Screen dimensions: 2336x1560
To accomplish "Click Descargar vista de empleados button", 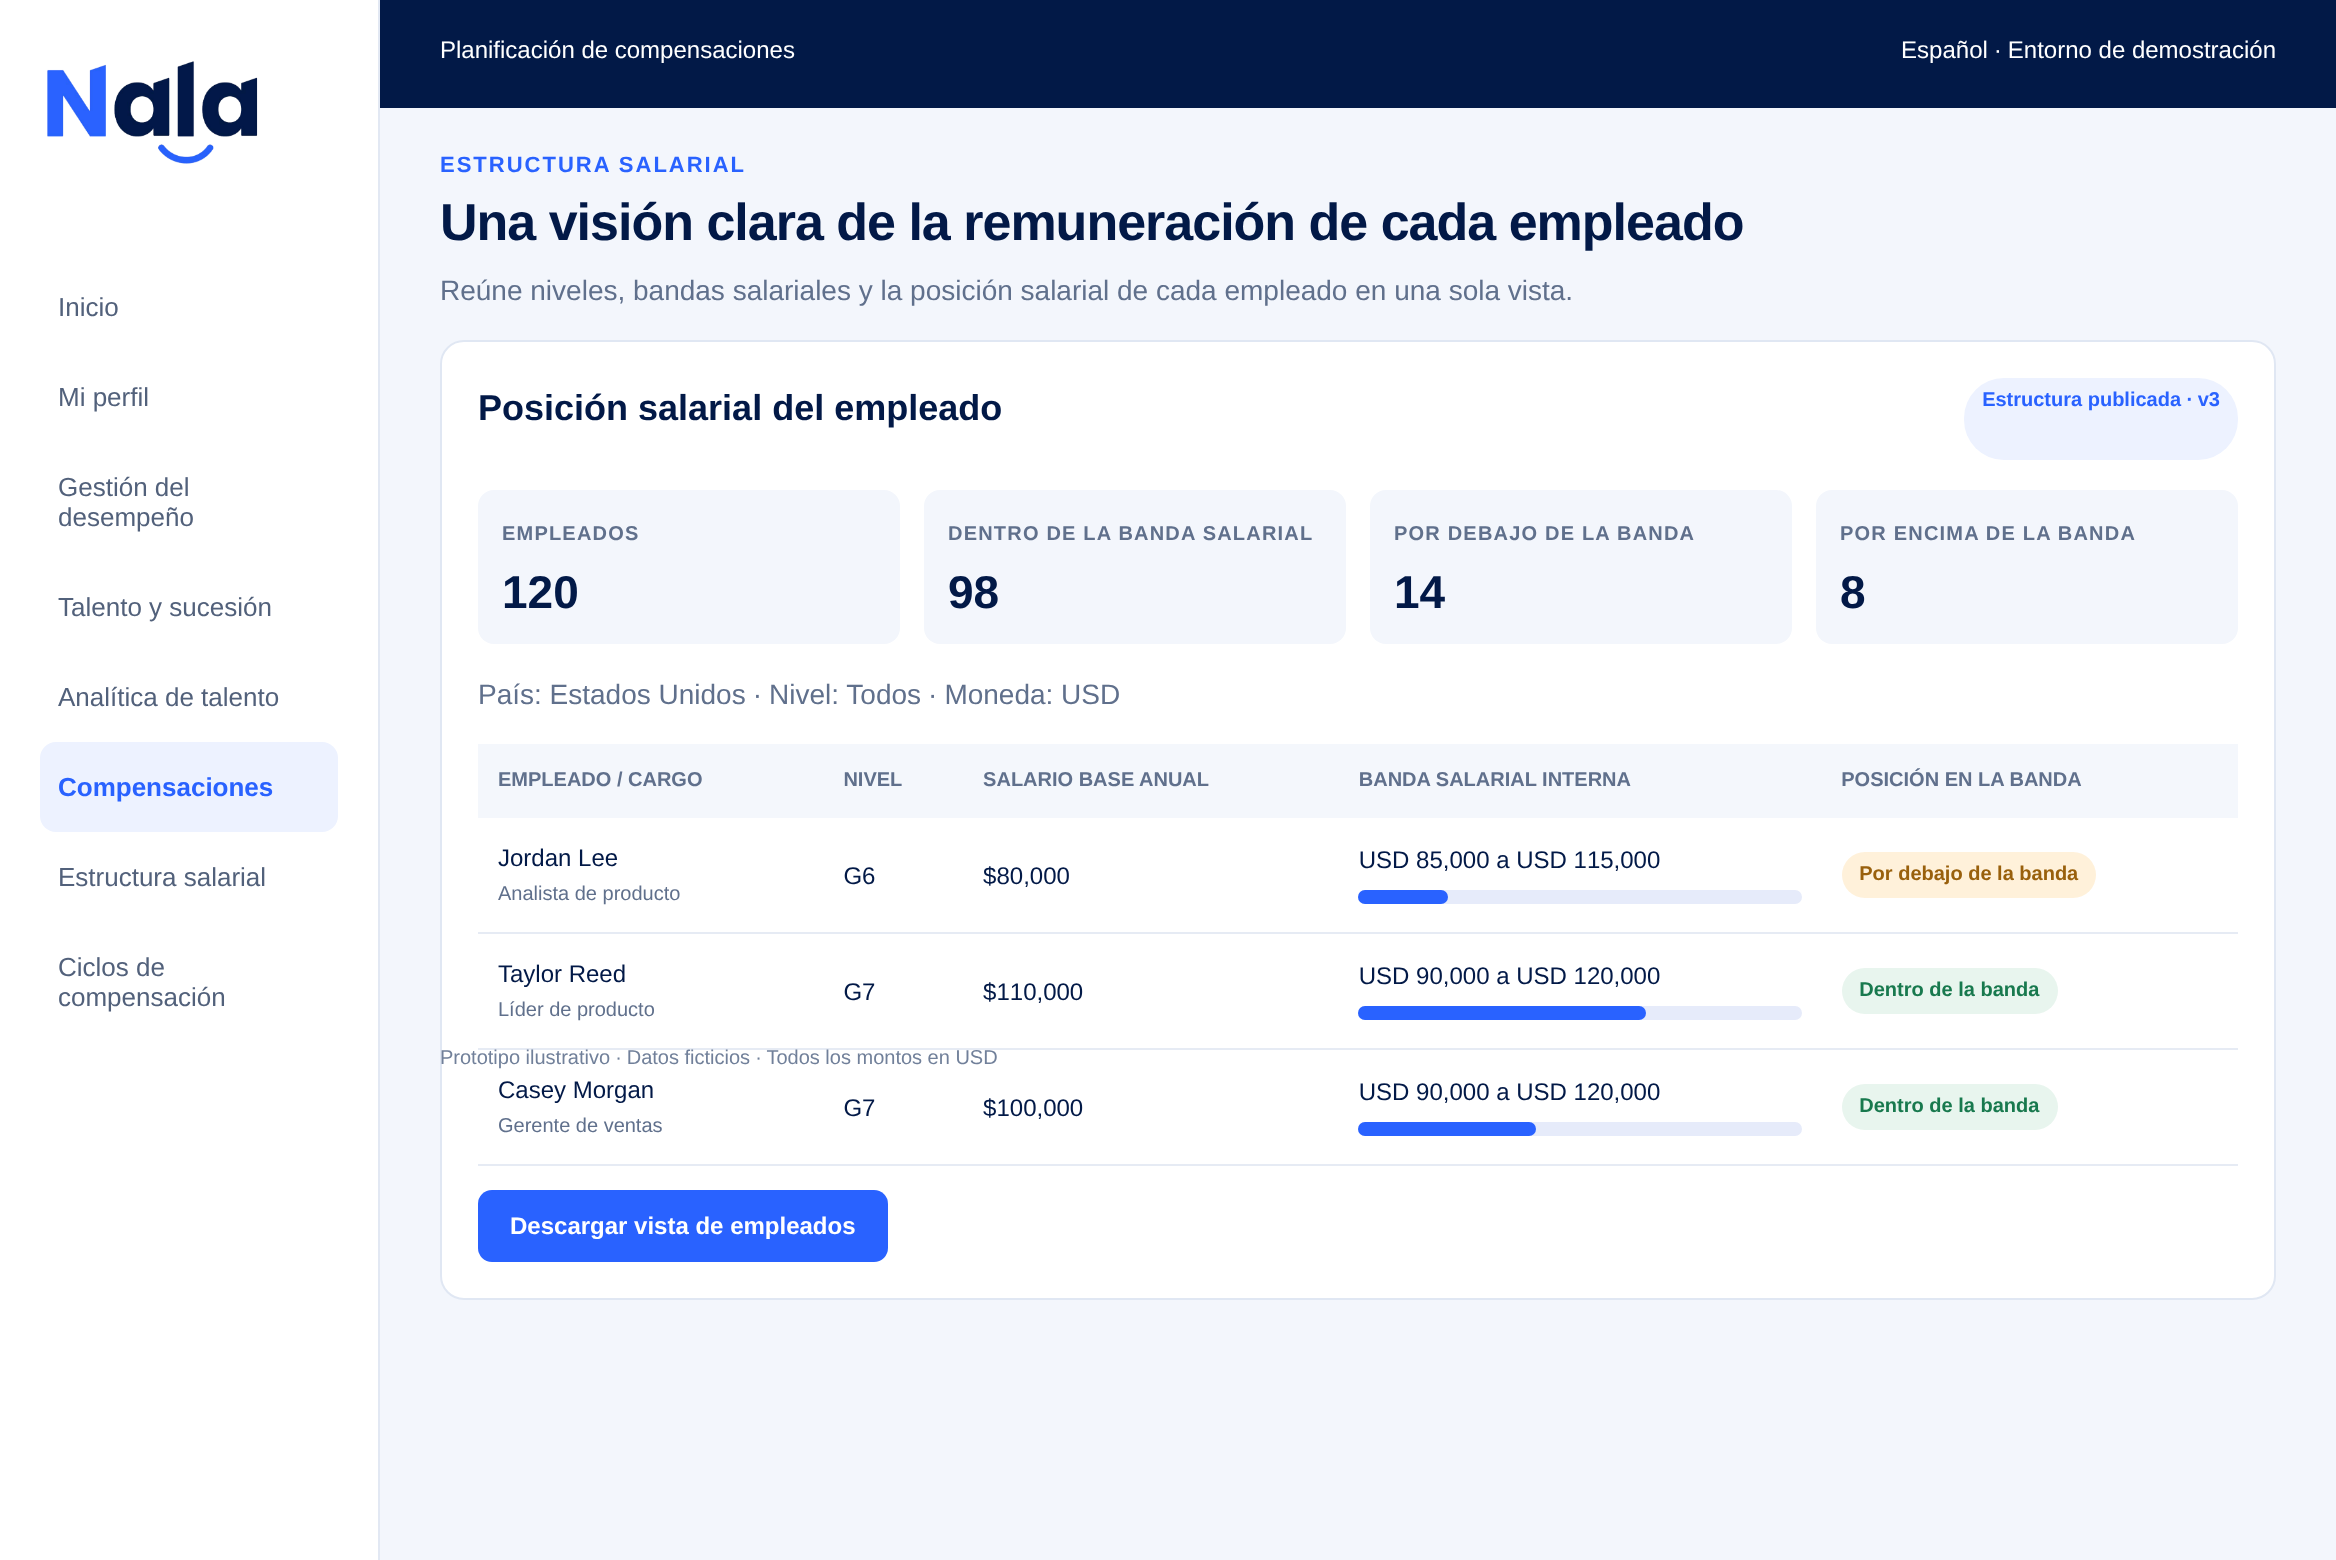I will (x=683, y=1226).
